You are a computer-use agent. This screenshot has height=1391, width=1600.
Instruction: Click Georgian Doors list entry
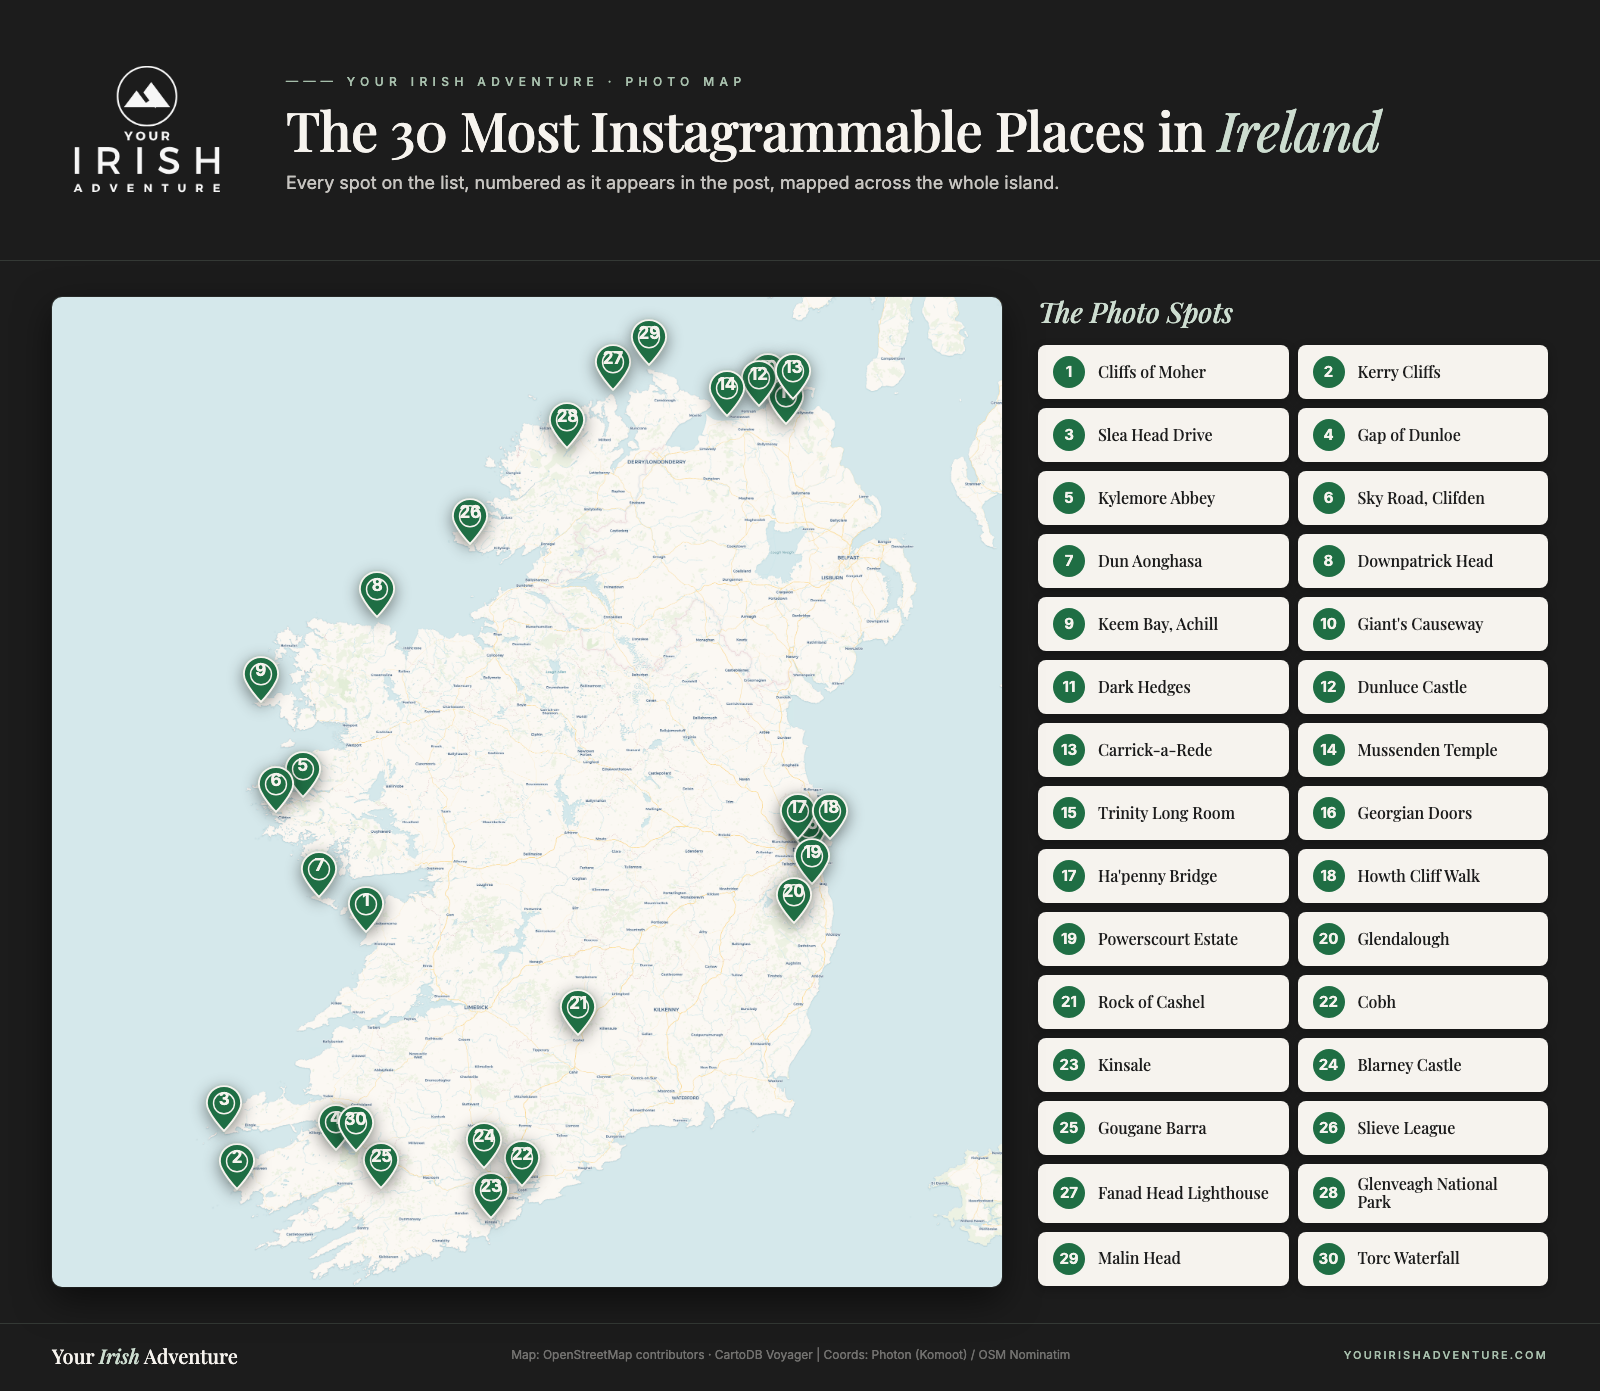coord(1423,813)
